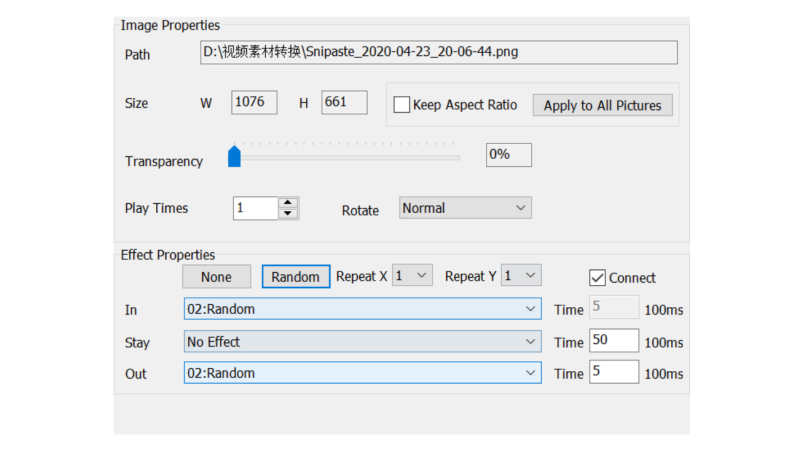Open the Repeat X dropdown

pyautogui.click(x=412, y=276)
